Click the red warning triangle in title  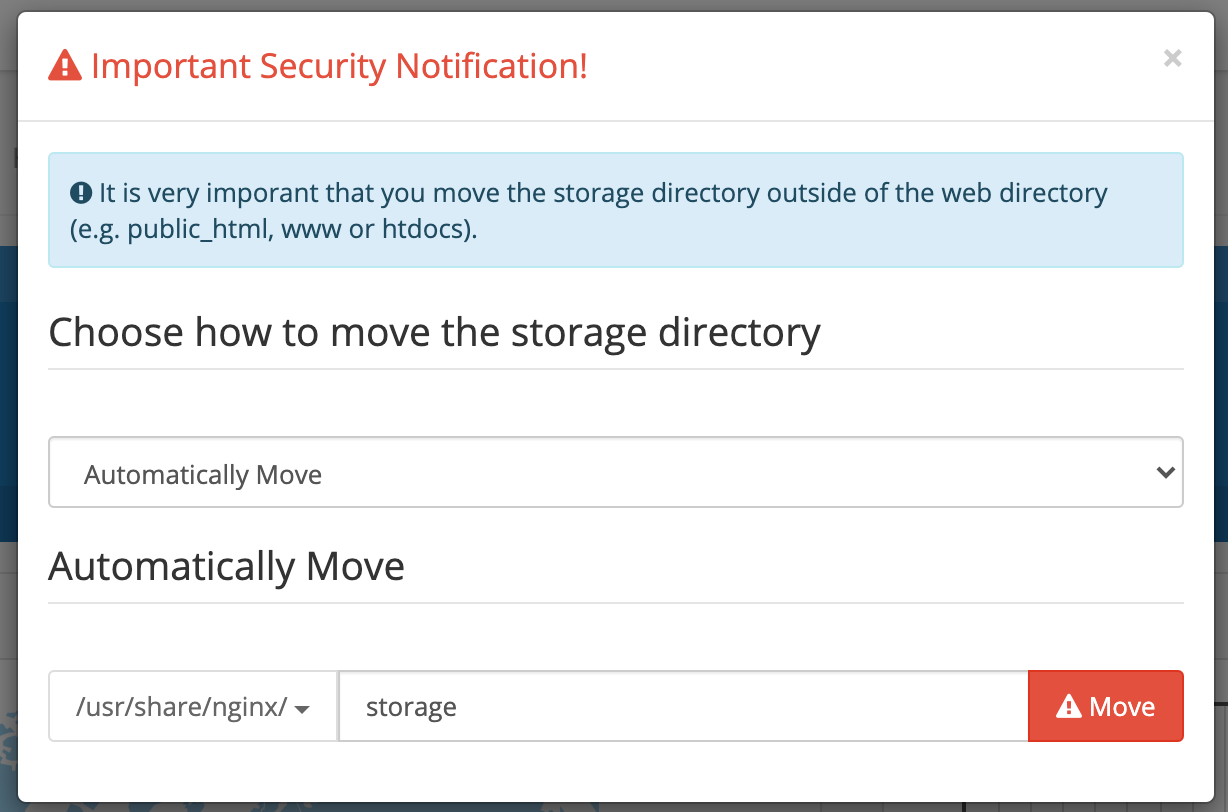[65, 67]
